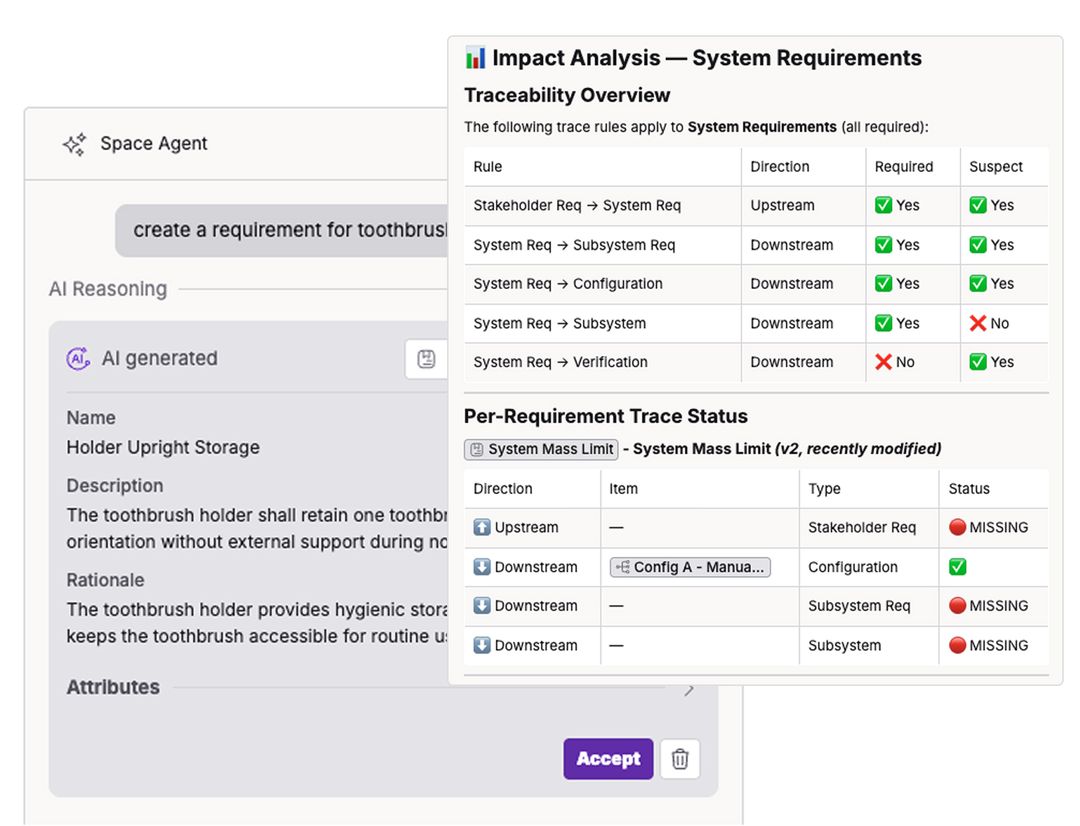Select the System Req → Subsystem Req rule

click(x=574, y=245)
